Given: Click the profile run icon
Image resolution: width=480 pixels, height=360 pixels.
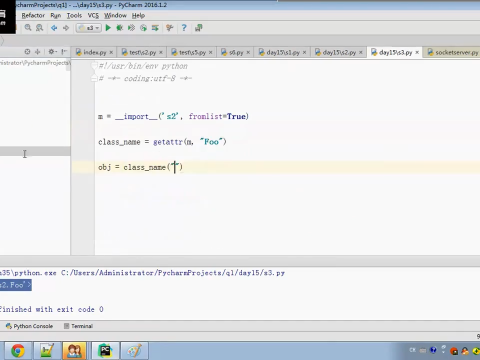Looking at the screenshot, I should click(x=143, y=28).
